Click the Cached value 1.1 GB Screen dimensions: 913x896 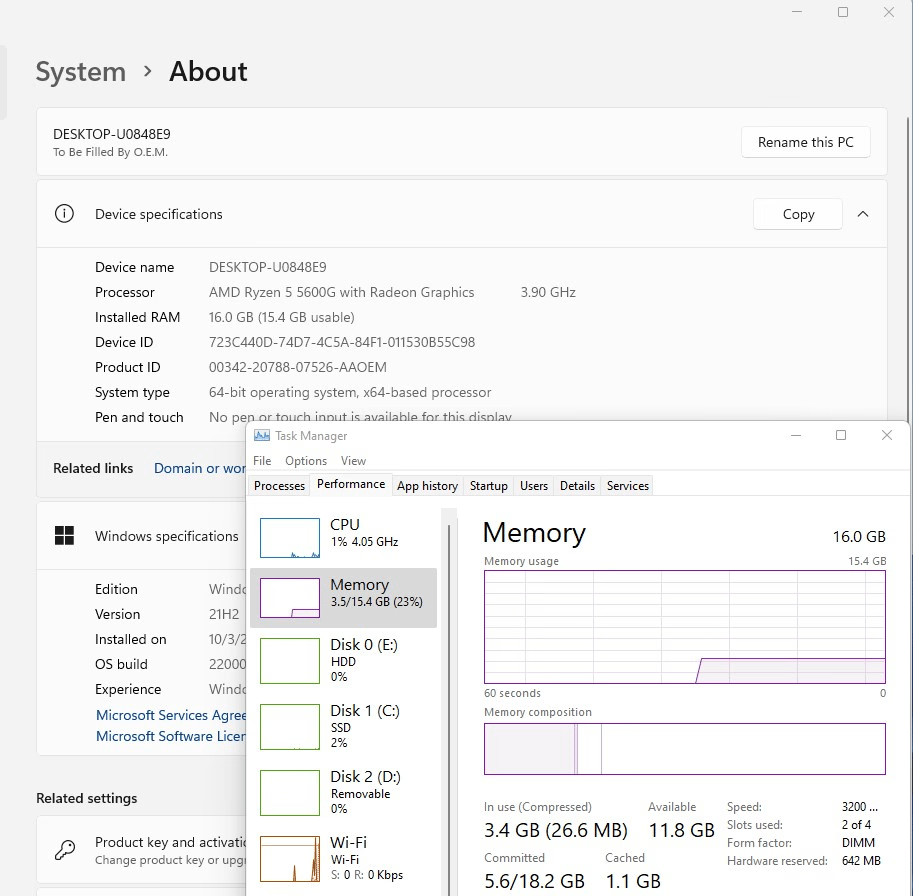click(633, 881)
